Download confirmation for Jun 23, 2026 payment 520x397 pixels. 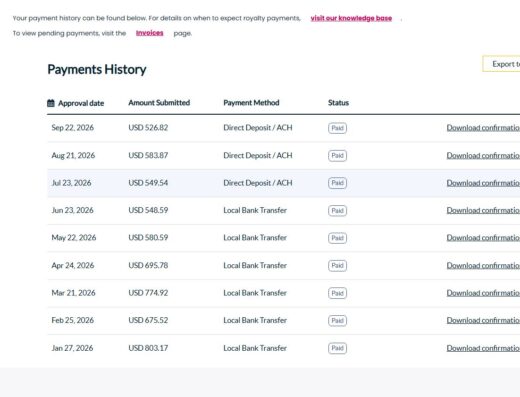pyautogui.click(x=483, y=210)
